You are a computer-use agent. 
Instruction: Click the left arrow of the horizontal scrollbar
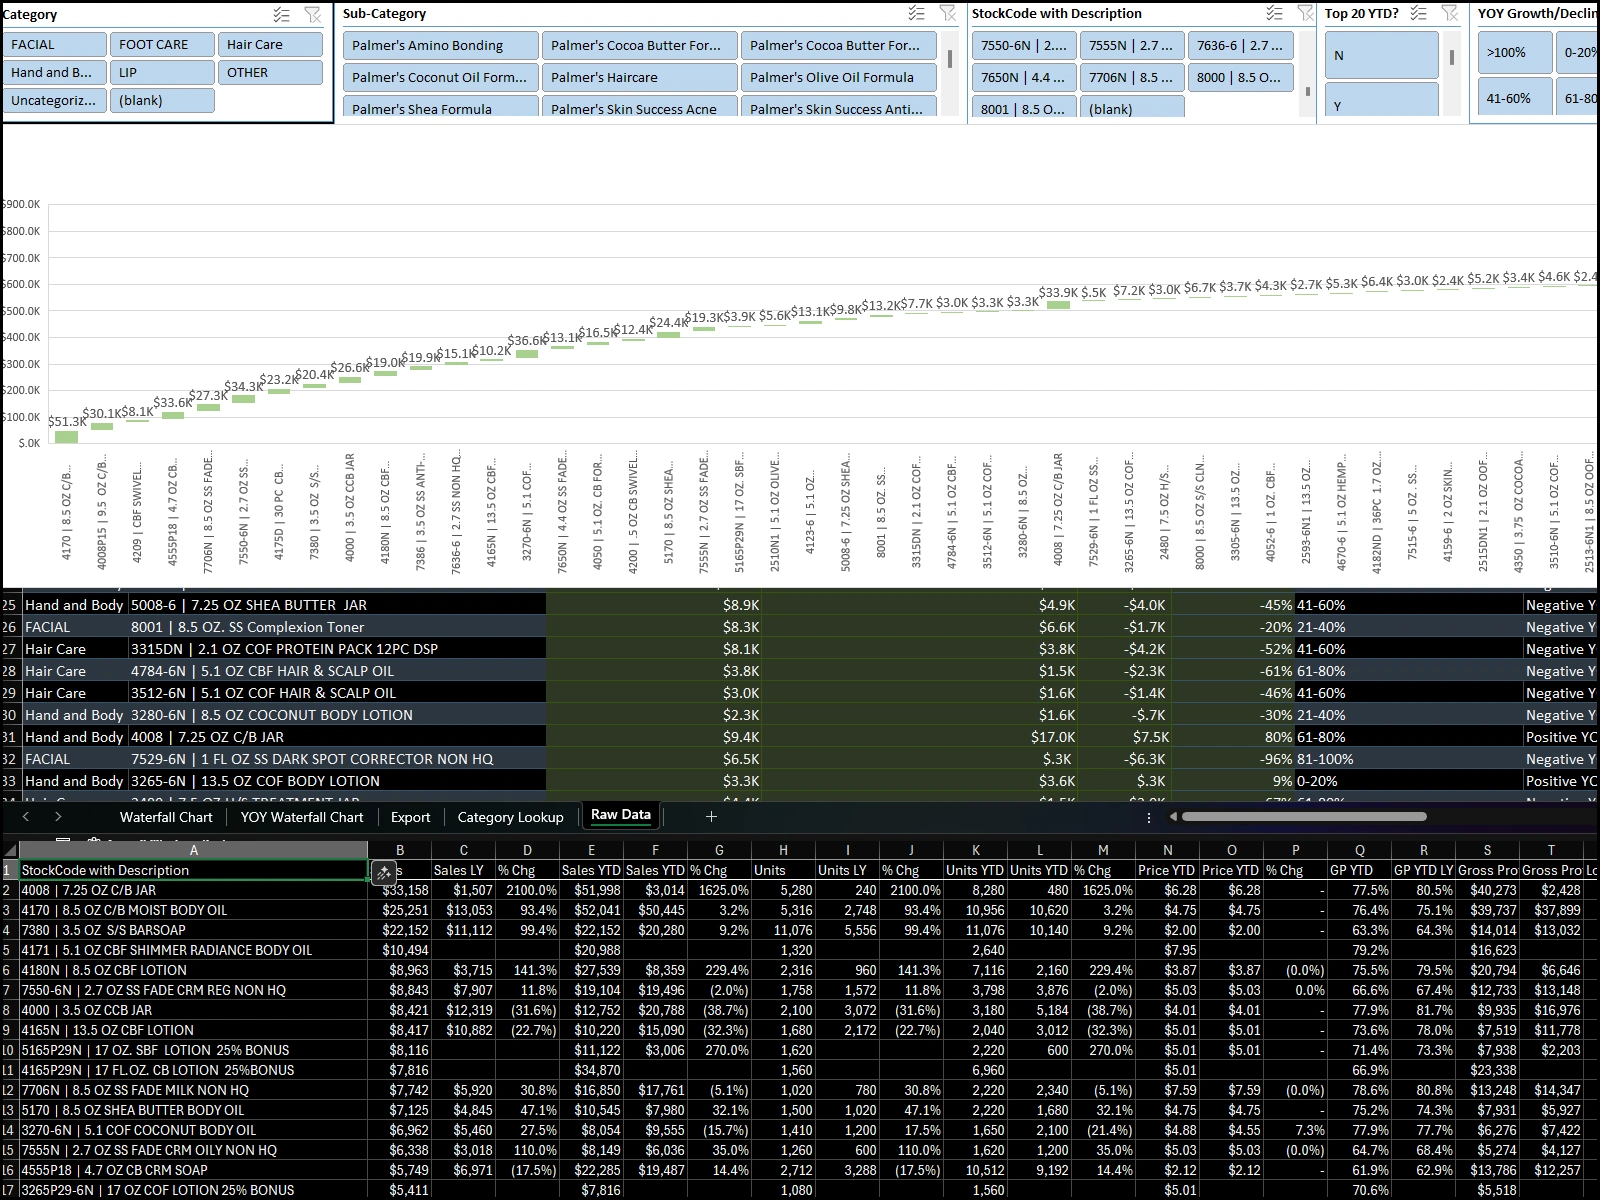(x=1173, y=817)
